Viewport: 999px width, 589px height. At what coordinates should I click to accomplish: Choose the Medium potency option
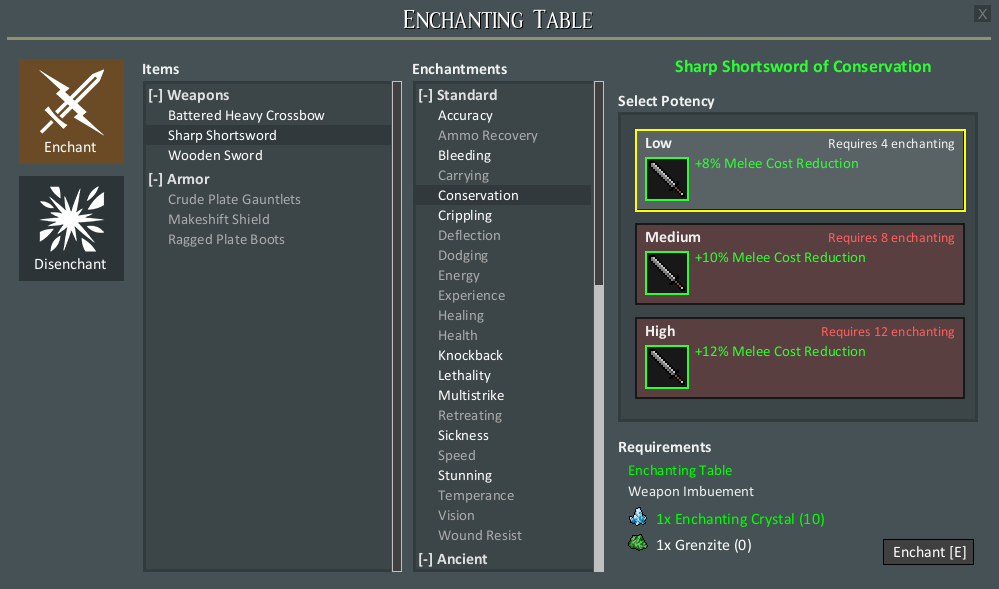click(800, 264)
